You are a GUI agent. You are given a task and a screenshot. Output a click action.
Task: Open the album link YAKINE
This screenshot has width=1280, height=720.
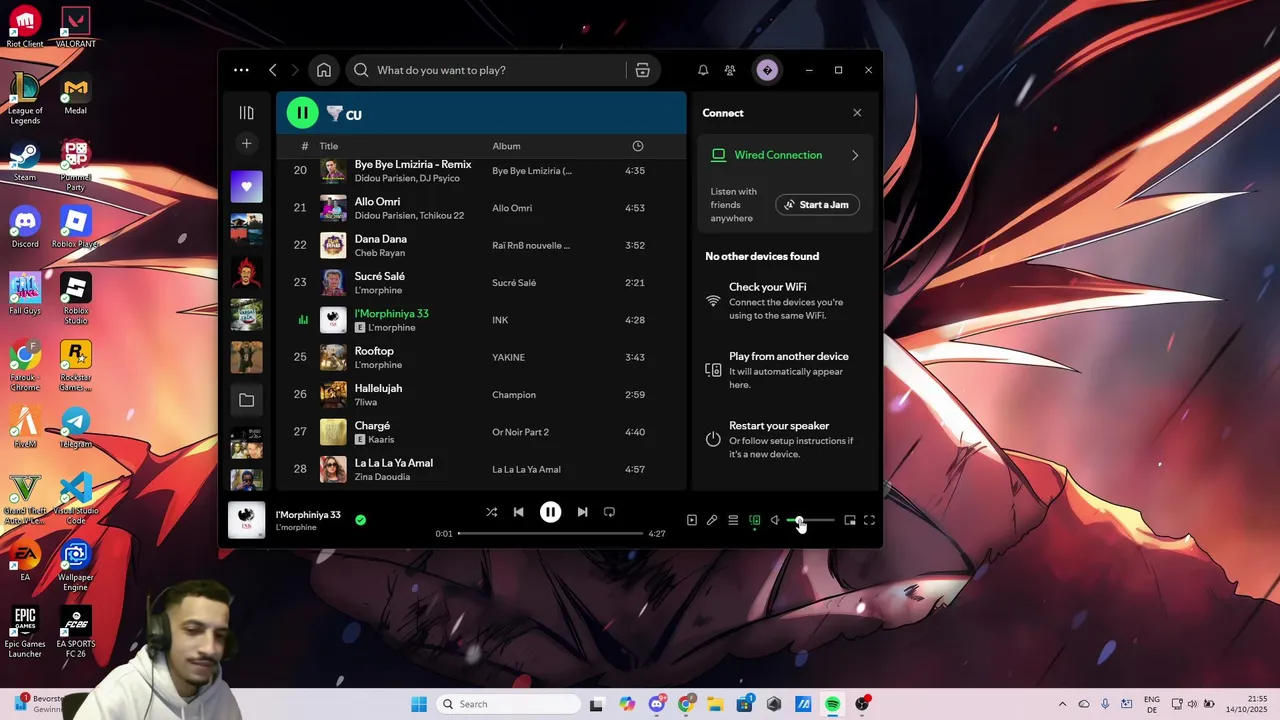(509, 357)
